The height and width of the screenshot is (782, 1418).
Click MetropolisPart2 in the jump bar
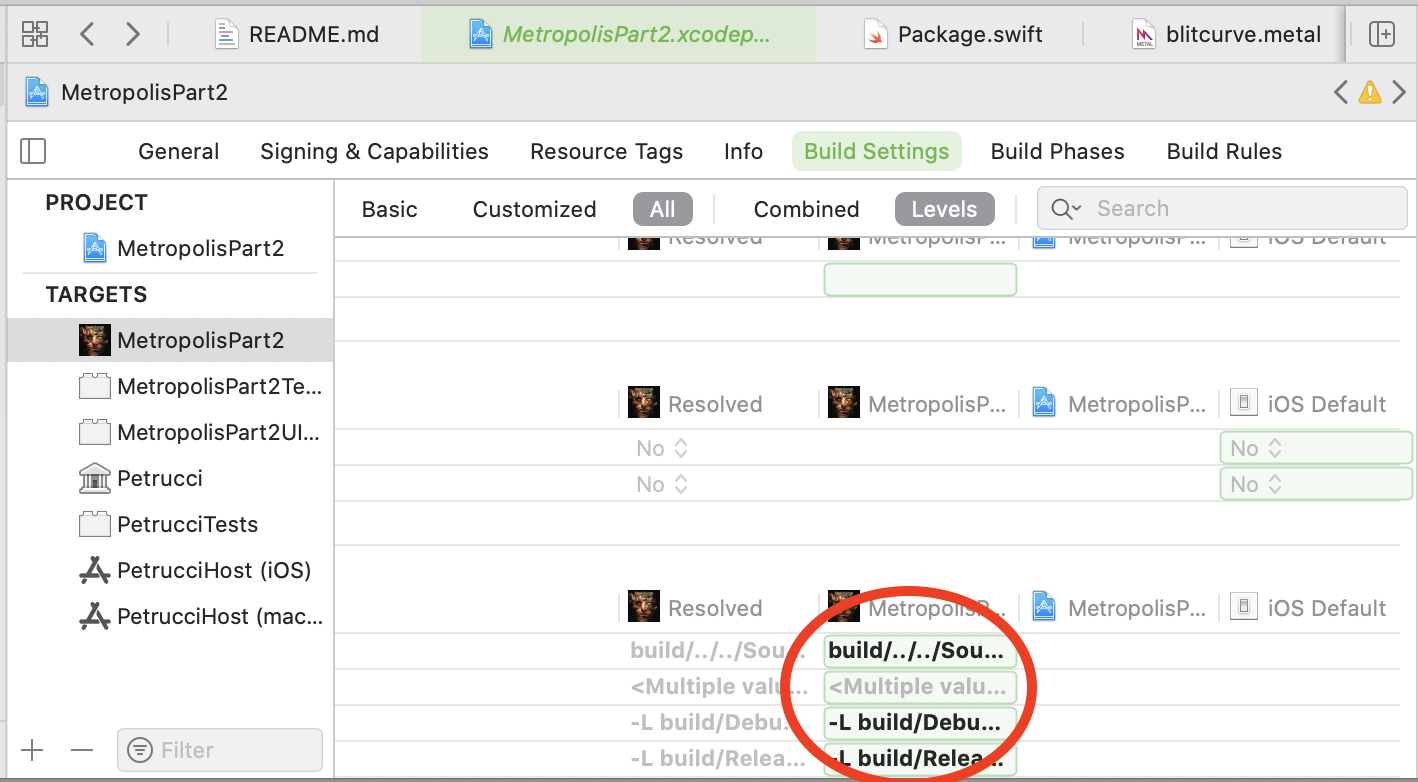tap(127, 92)
